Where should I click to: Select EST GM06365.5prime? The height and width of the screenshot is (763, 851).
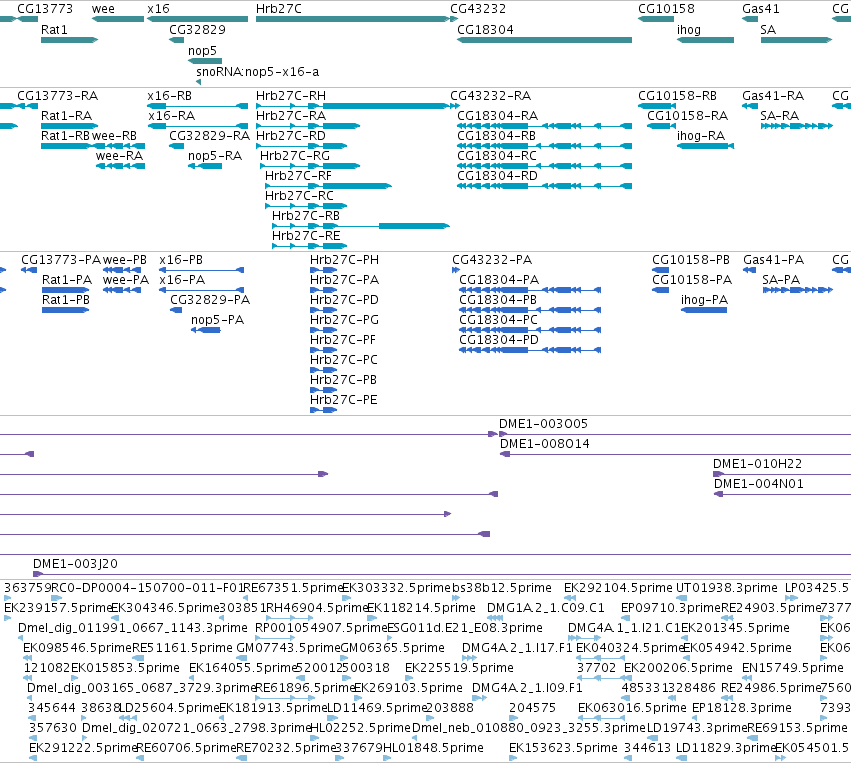pyautogui.click(x=392, y=648)
